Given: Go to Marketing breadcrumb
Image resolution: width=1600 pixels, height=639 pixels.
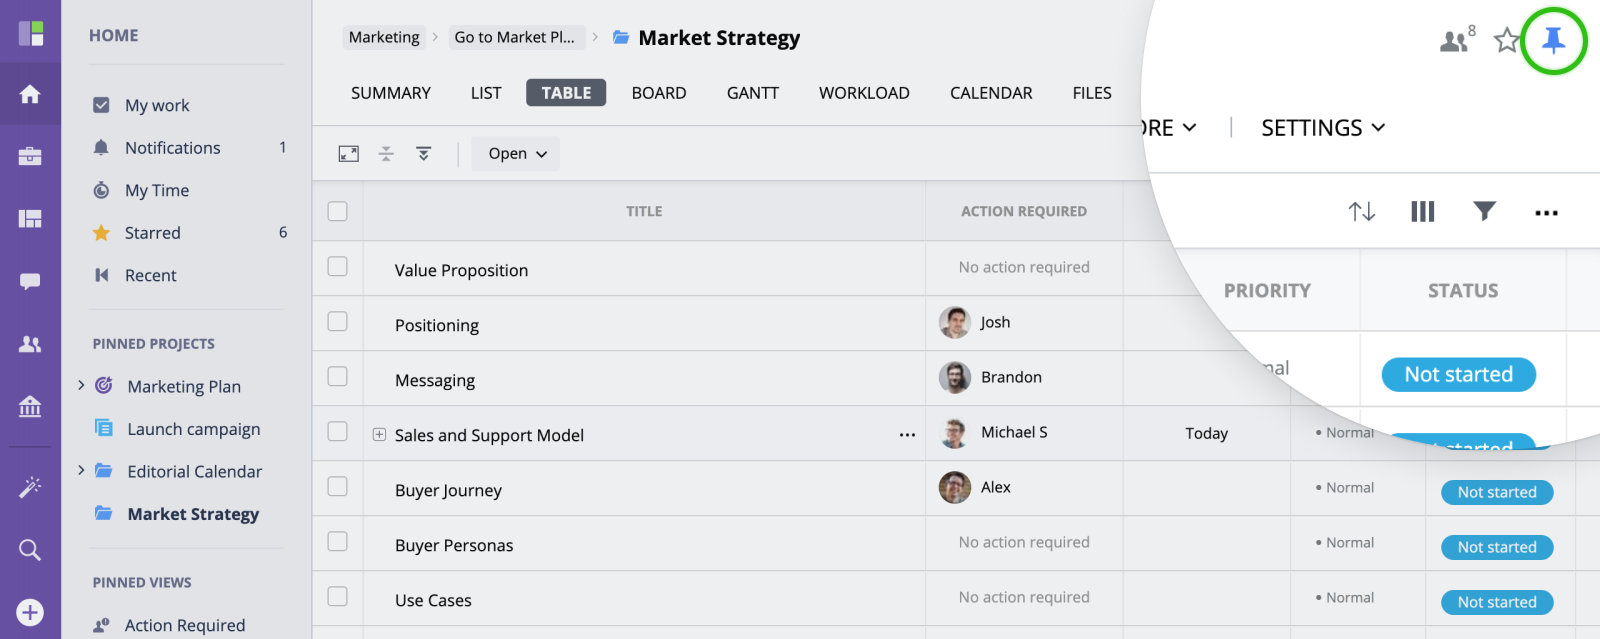Looking at the screenshot, I should [384, 37].
